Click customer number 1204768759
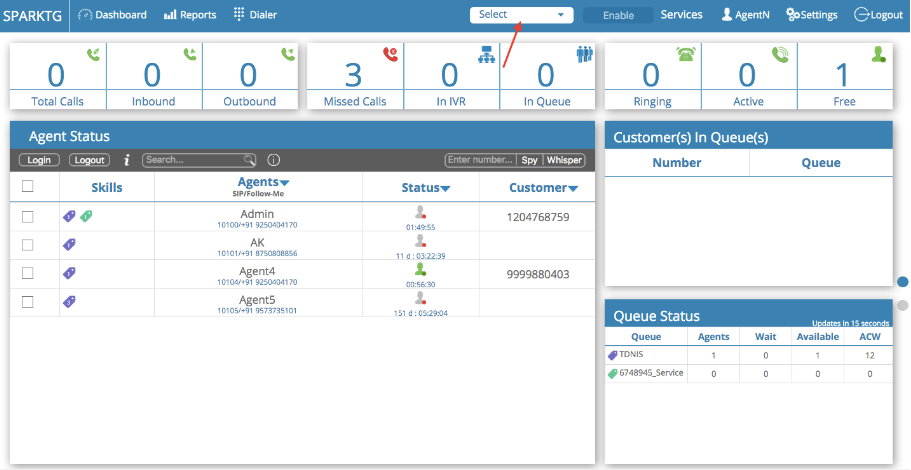The image size is (911, 470). coord(538,217)
